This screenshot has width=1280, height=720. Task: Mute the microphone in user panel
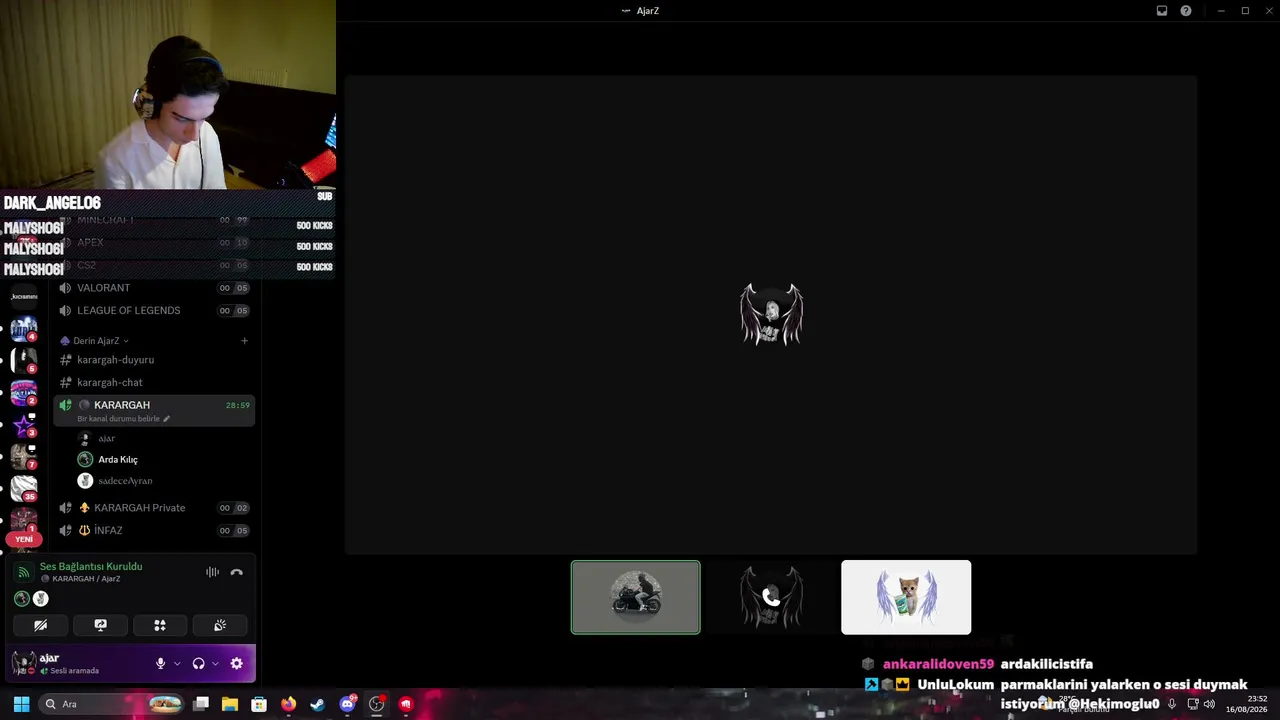coord(160,663)
